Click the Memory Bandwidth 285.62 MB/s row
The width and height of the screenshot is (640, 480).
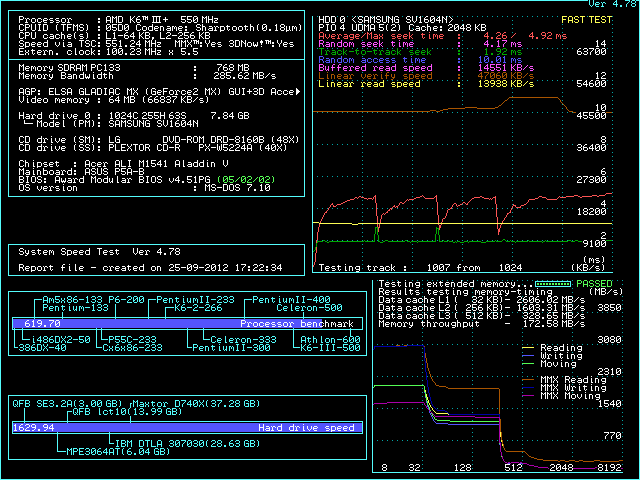click(147, 76)
